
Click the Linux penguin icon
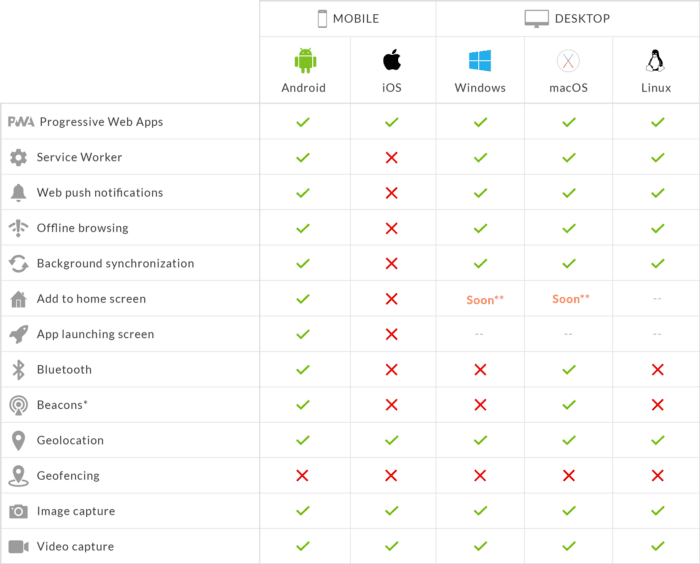pos(656,61)
